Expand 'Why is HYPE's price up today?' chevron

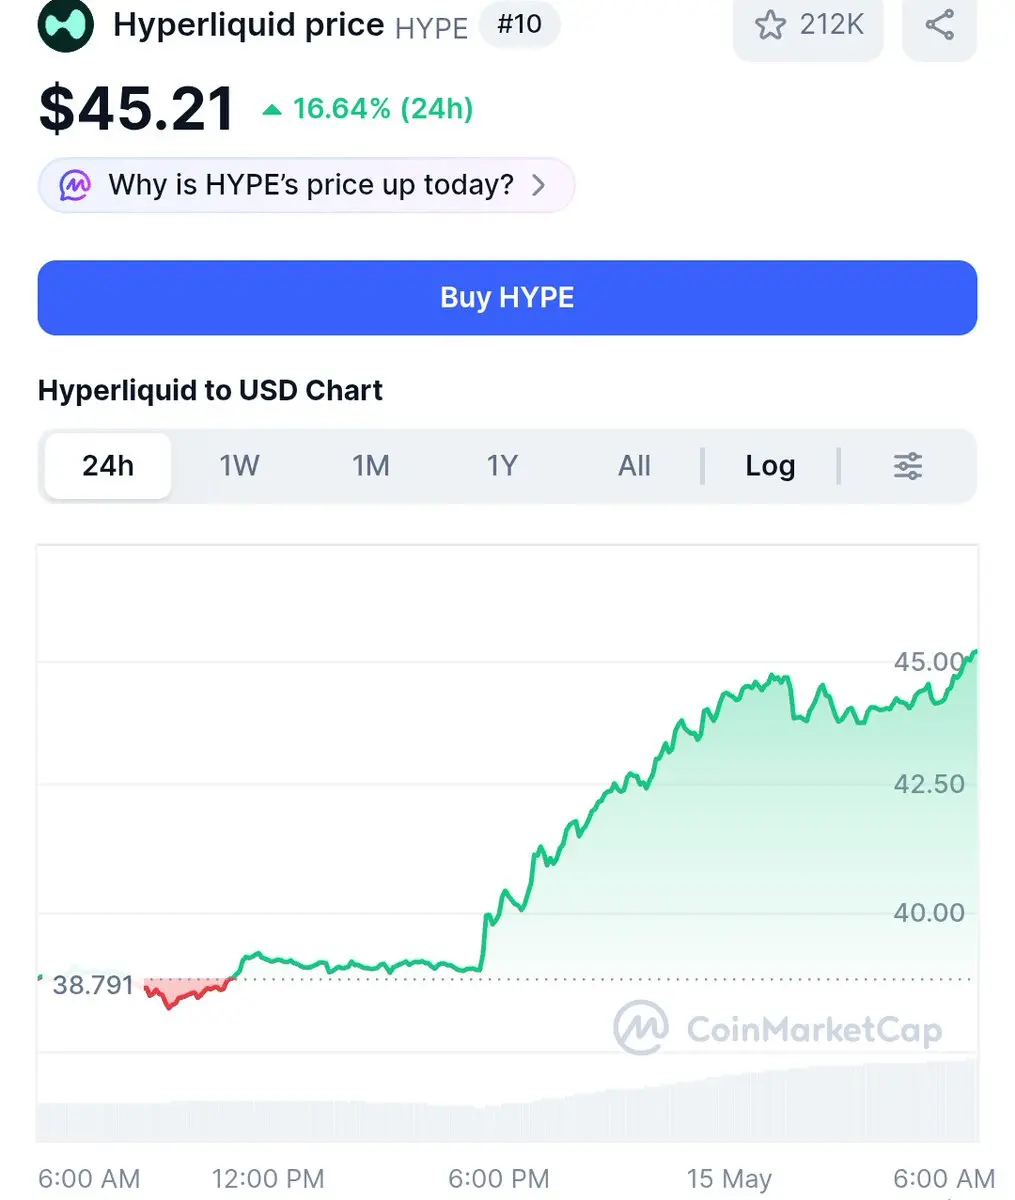point(538,185)
